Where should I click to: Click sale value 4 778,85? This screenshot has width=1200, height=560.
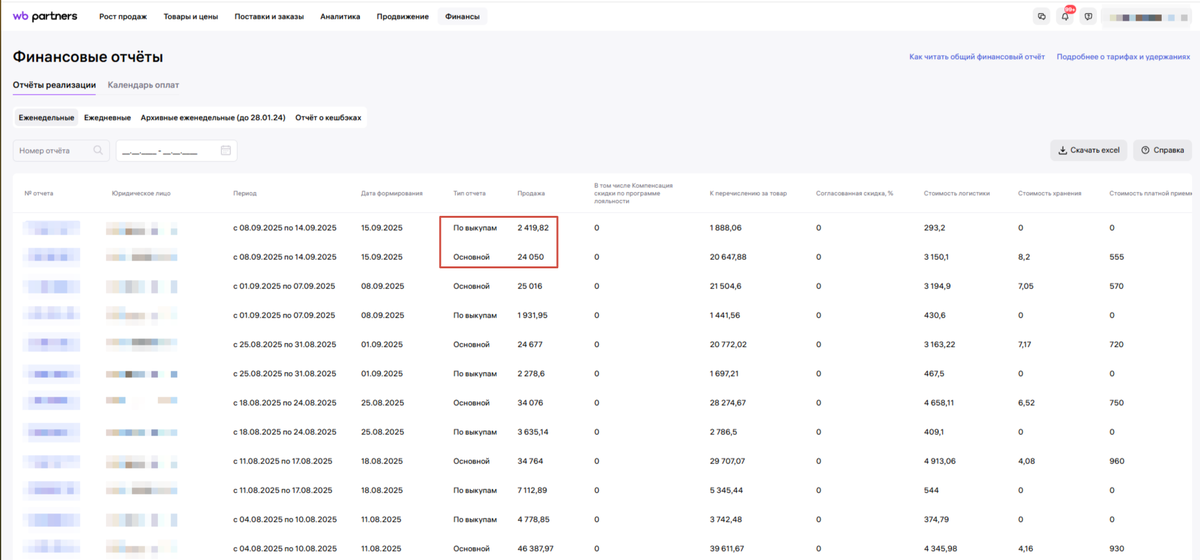[533, 519]
